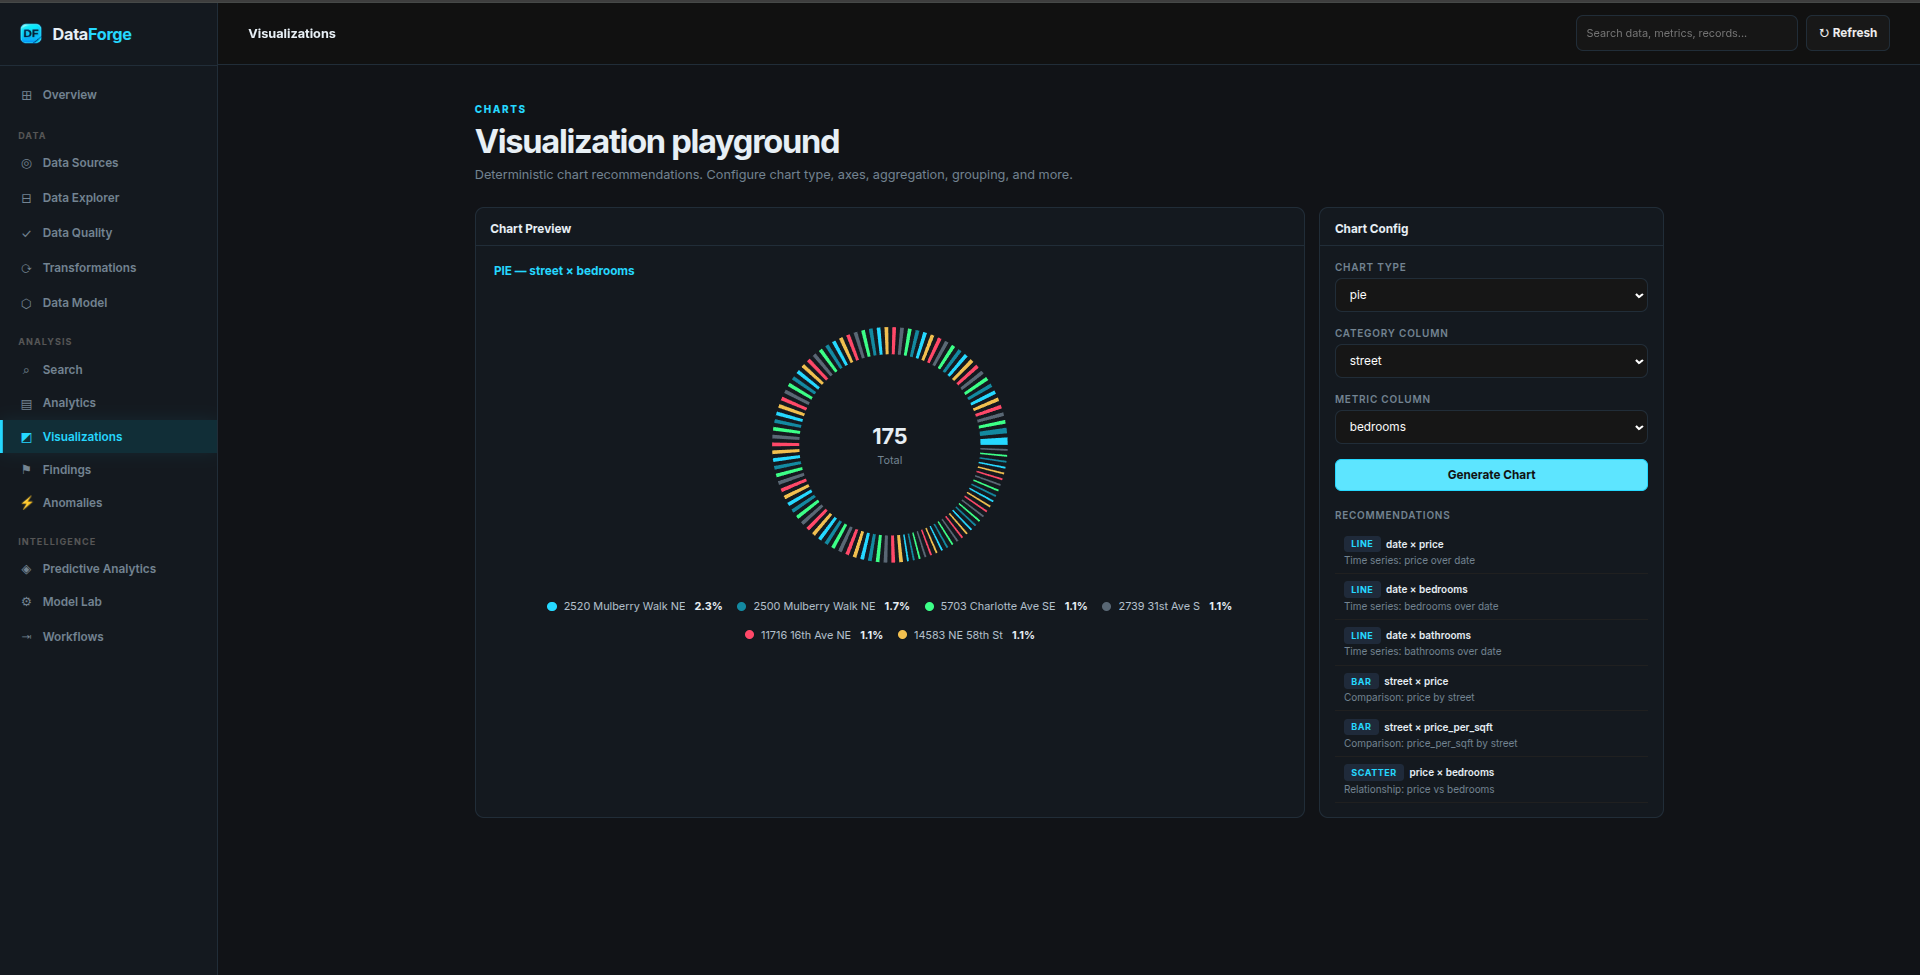Click the Predictive Analytics diamond icon

27,569
